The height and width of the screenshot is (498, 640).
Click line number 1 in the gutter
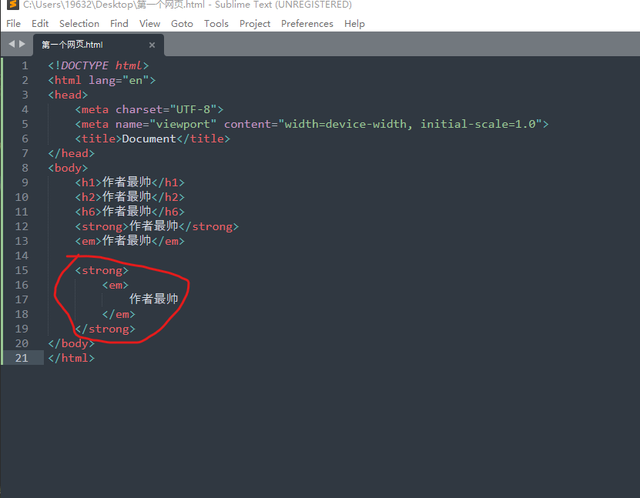(25, 66)
